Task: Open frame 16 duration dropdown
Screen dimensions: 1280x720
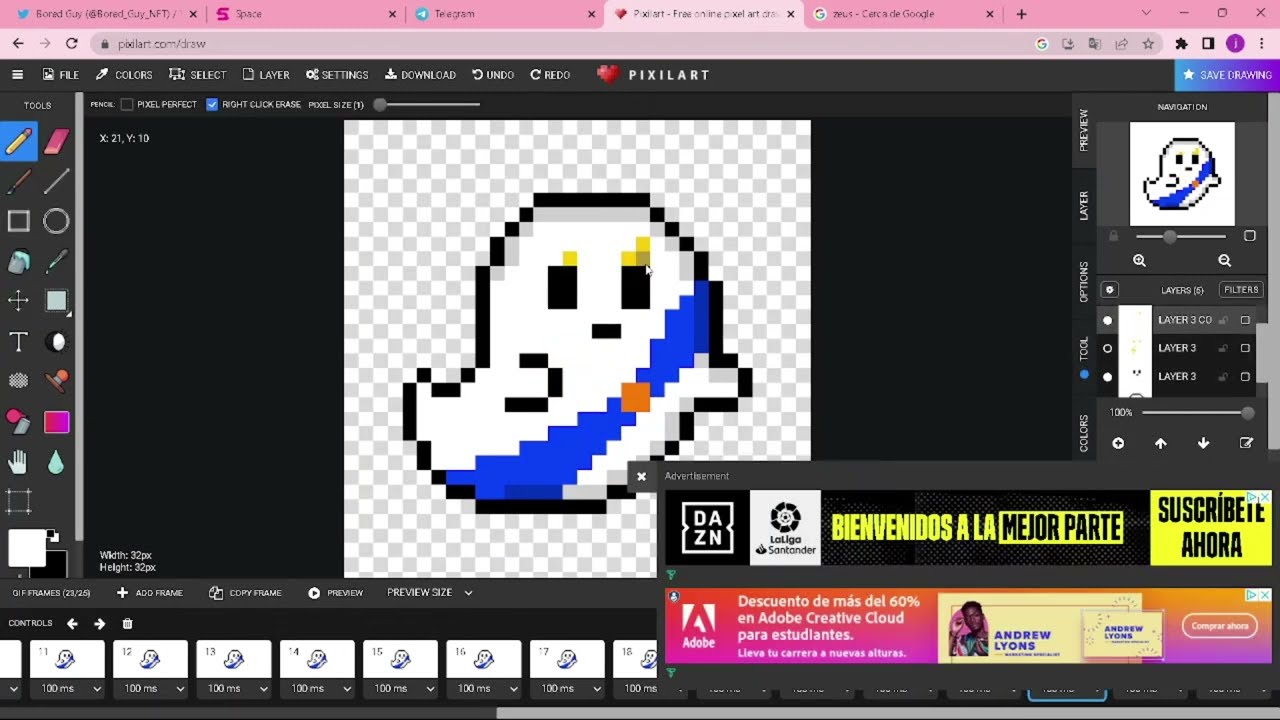Action: [x=484, y=688]
